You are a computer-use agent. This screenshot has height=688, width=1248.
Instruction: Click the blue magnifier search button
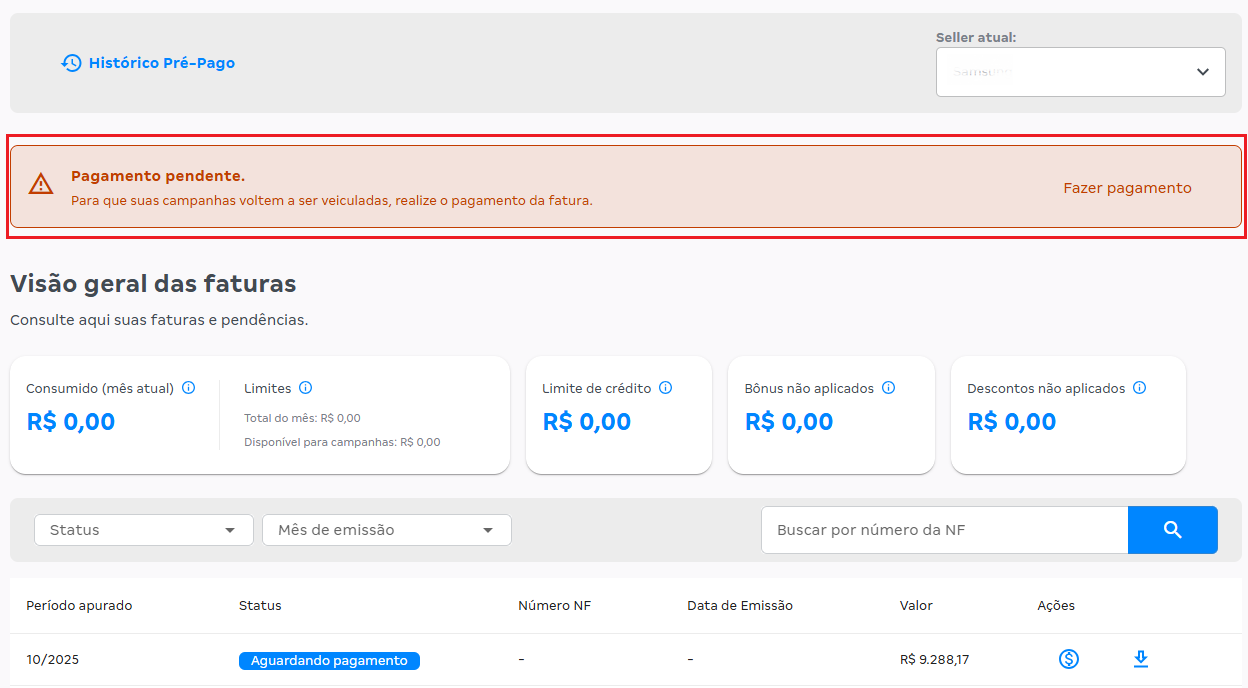tap(1172, 530)
